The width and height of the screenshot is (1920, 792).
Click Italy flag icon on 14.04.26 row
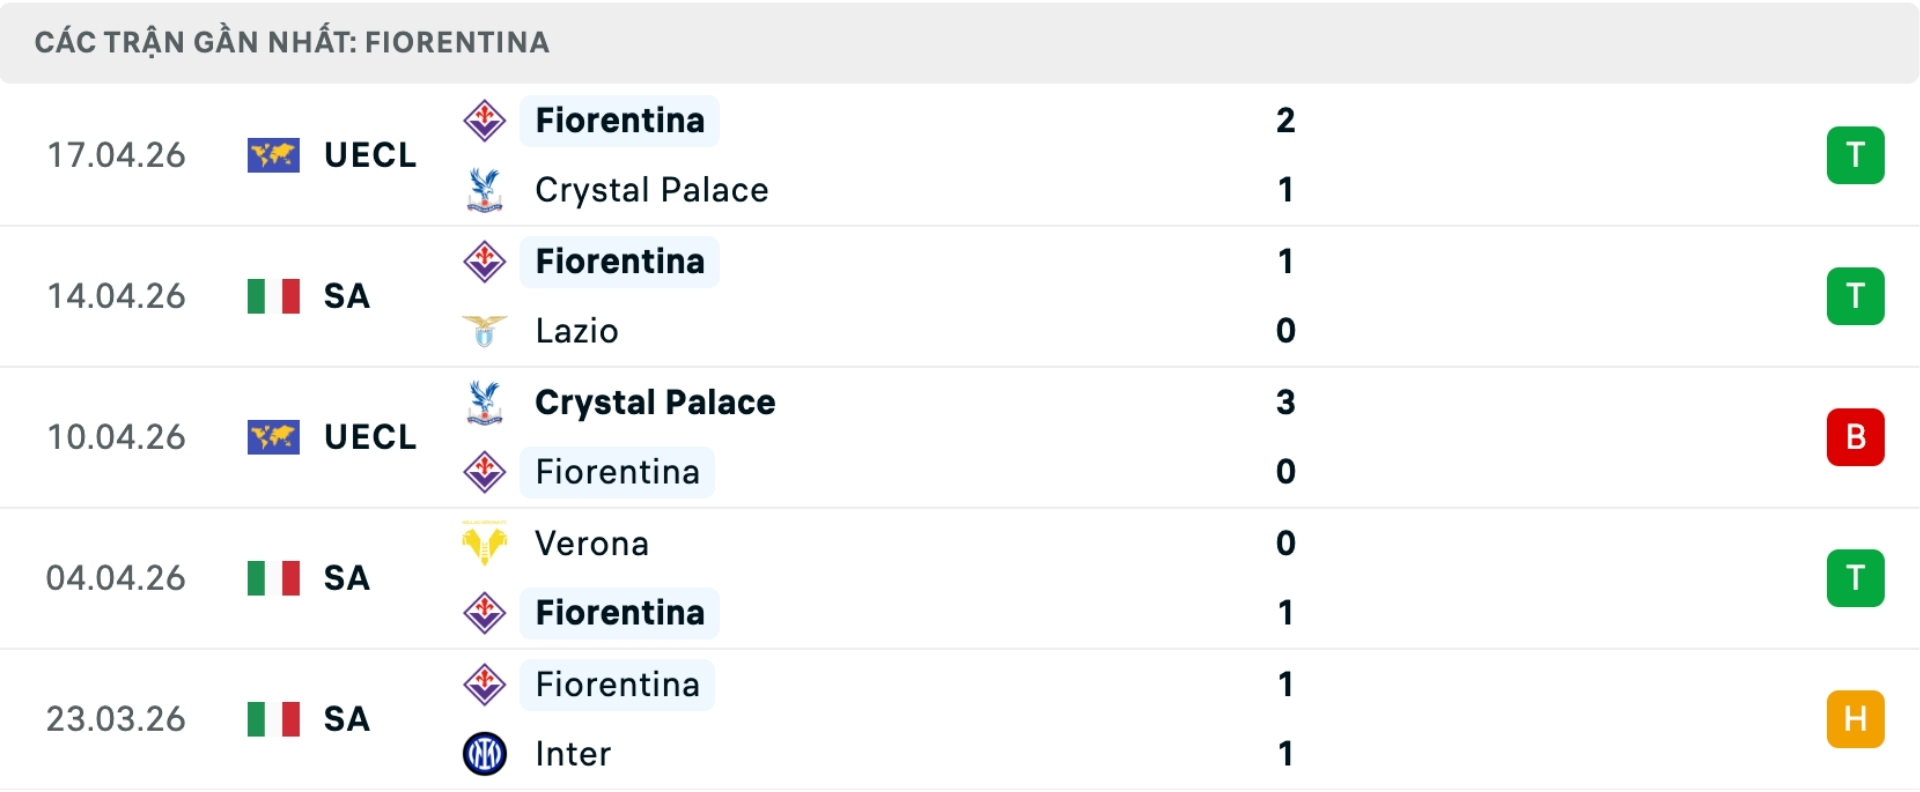[x=273, y=296]
